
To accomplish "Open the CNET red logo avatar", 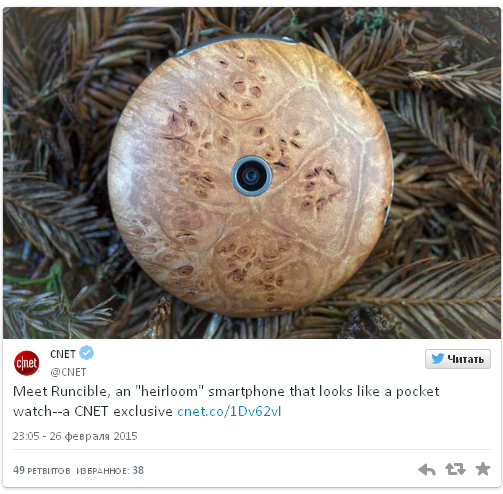I will [x=26, y=363].
